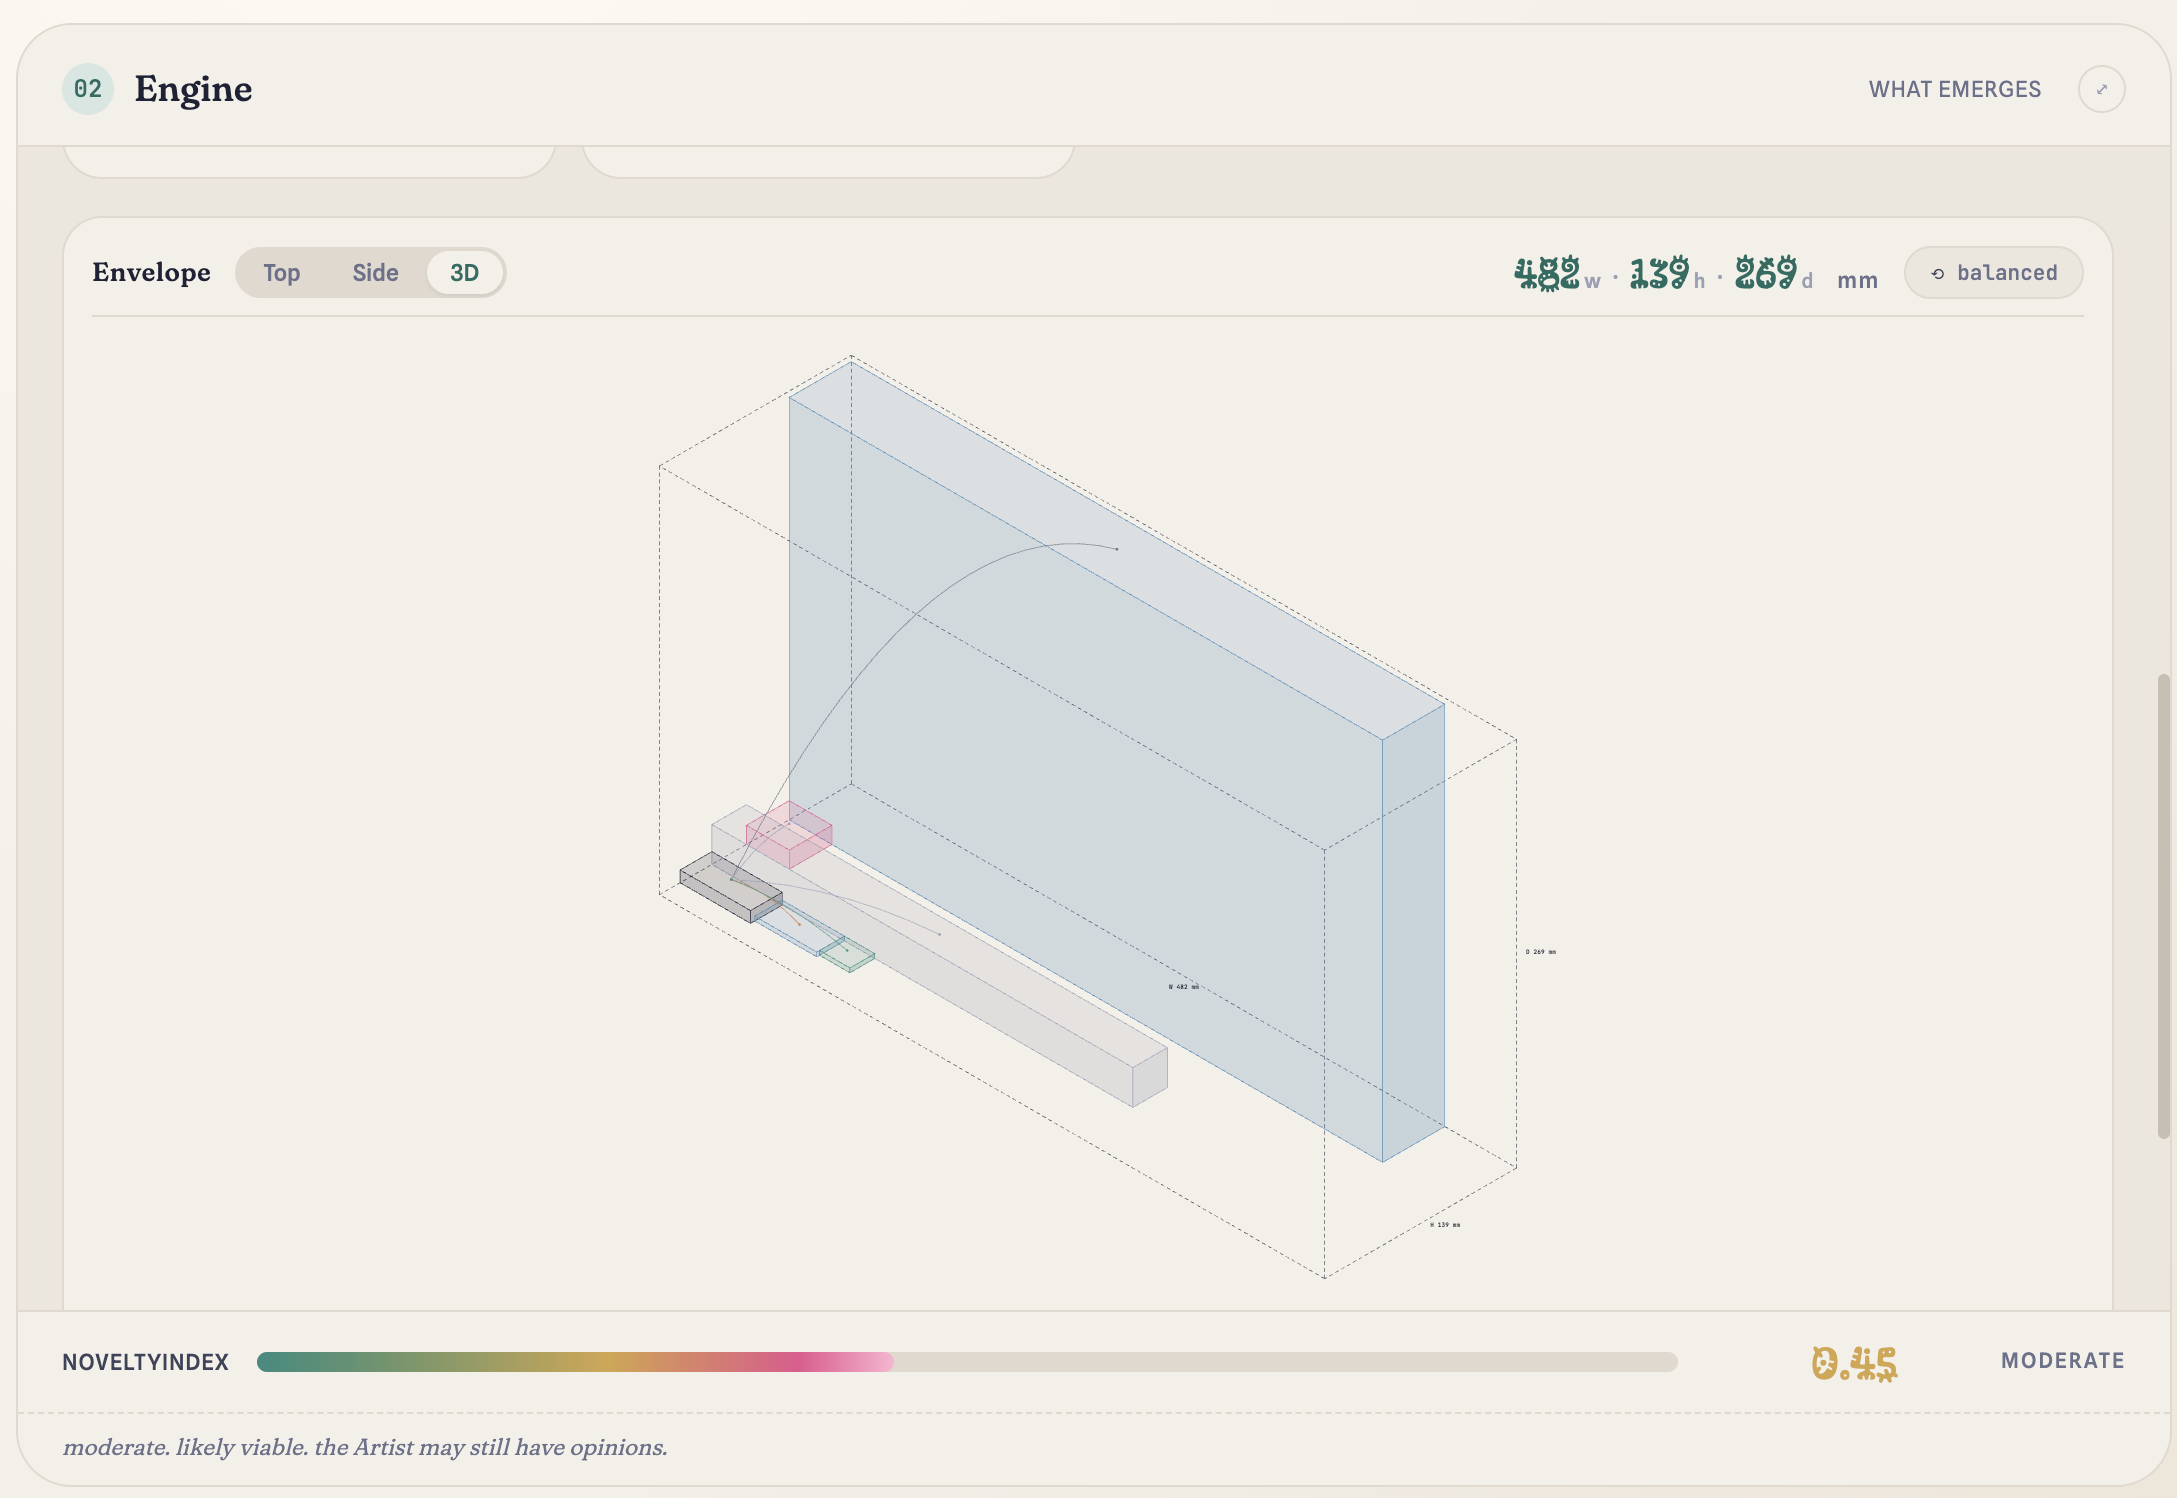Click the expand arrows icon near WHAT EMERGES

2102,89
